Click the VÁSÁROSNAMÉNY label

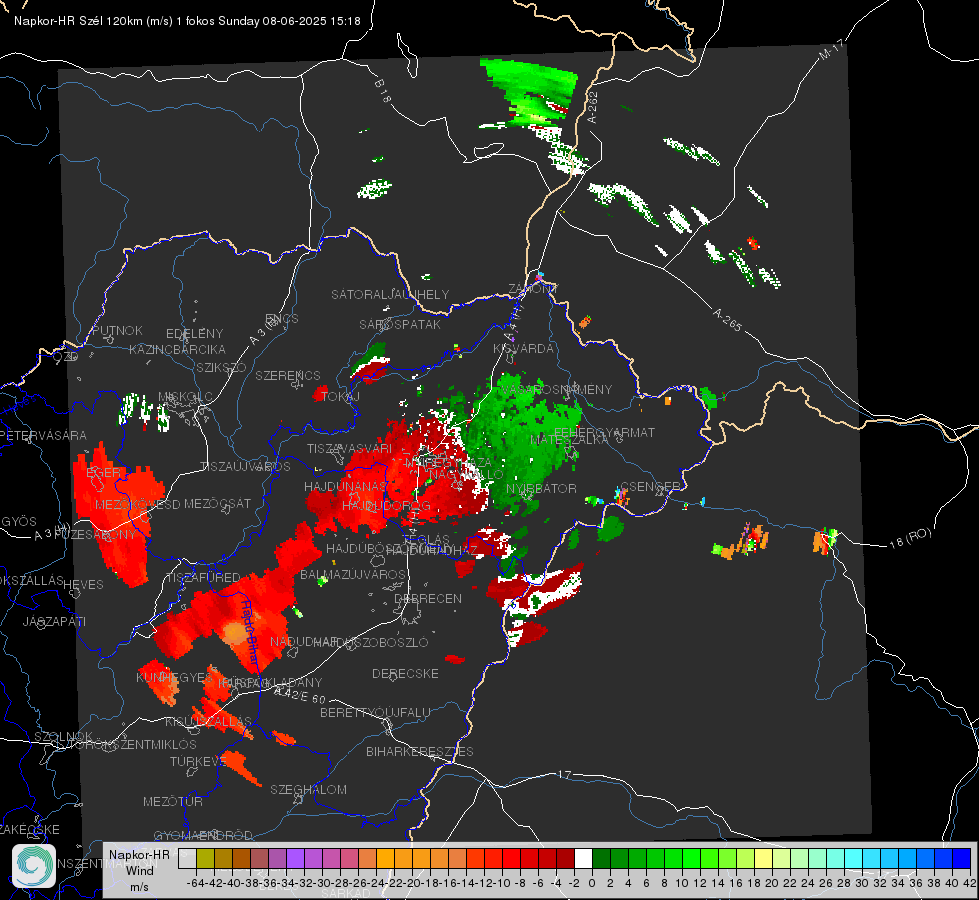point(558,389)
